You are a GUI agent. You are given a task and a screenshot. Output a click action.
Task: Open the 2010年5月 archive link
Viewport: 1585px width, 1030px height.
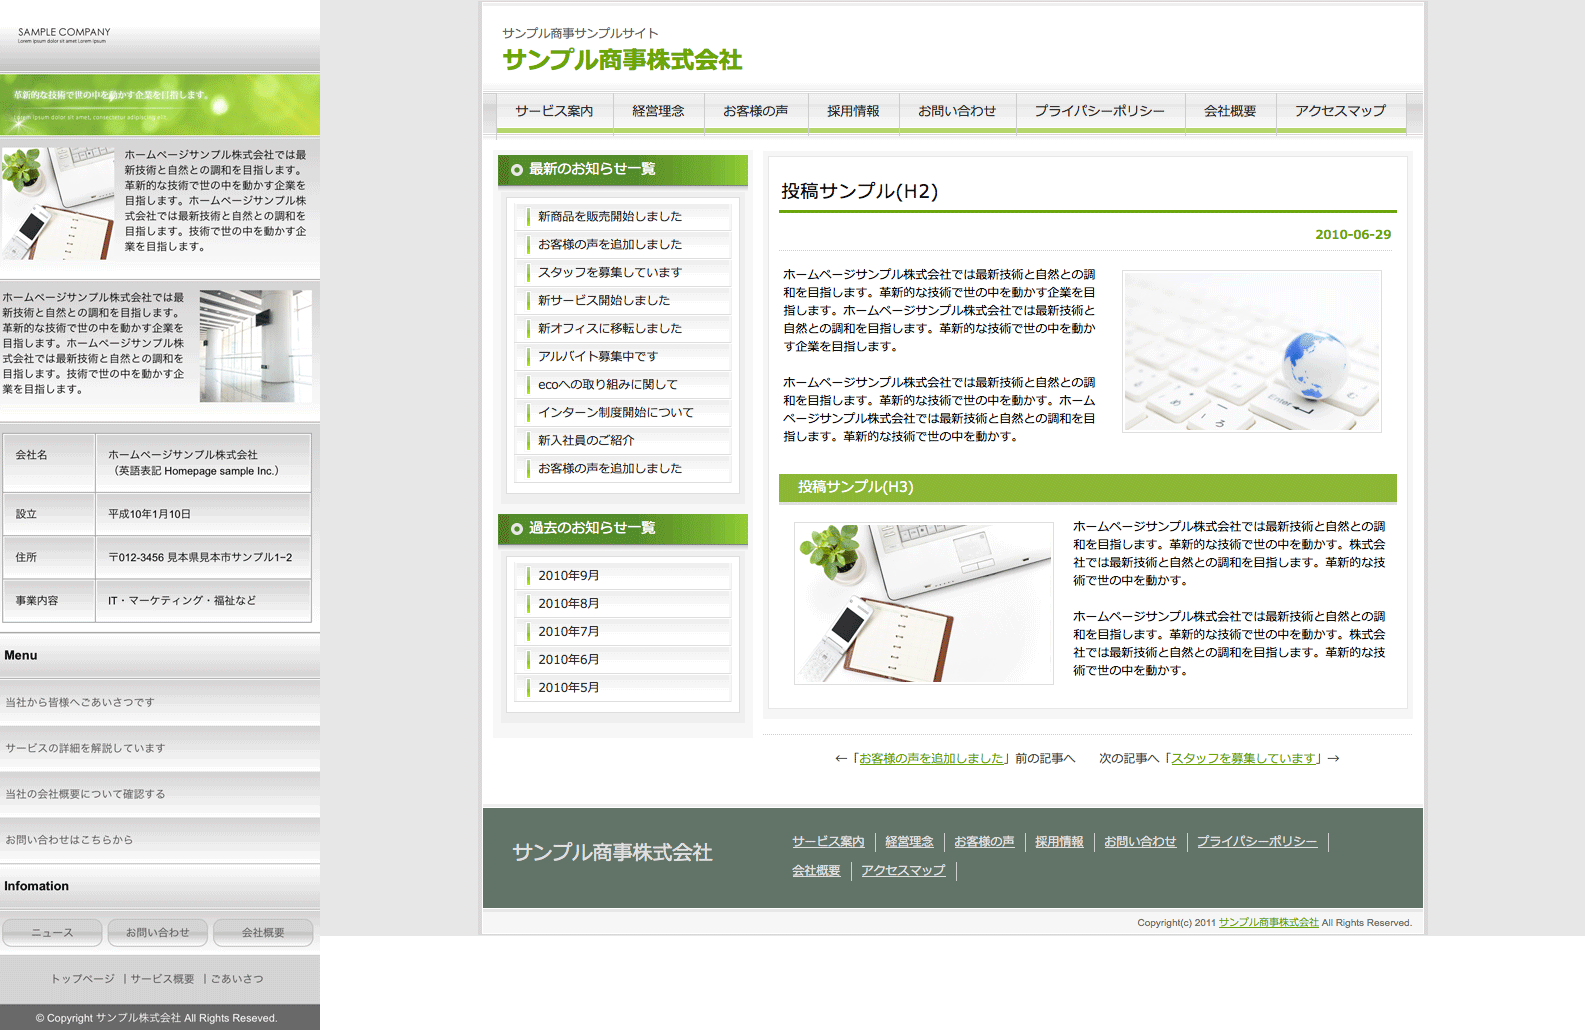tap(568, 688)
